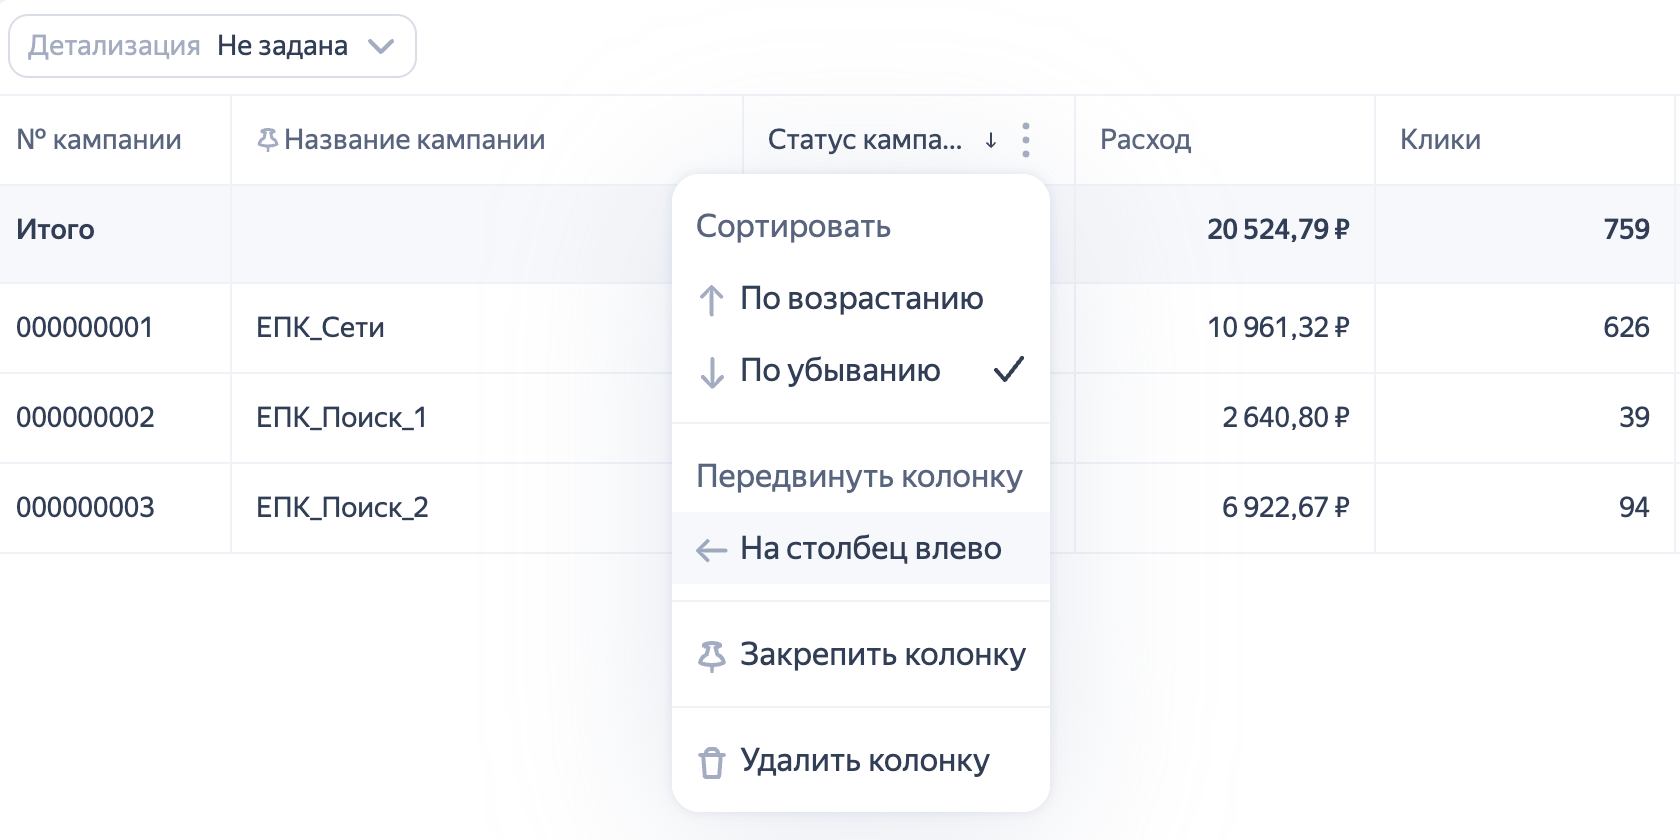
Task: Click the up arrow icon for ascending sort
Action: coord(711,299)
